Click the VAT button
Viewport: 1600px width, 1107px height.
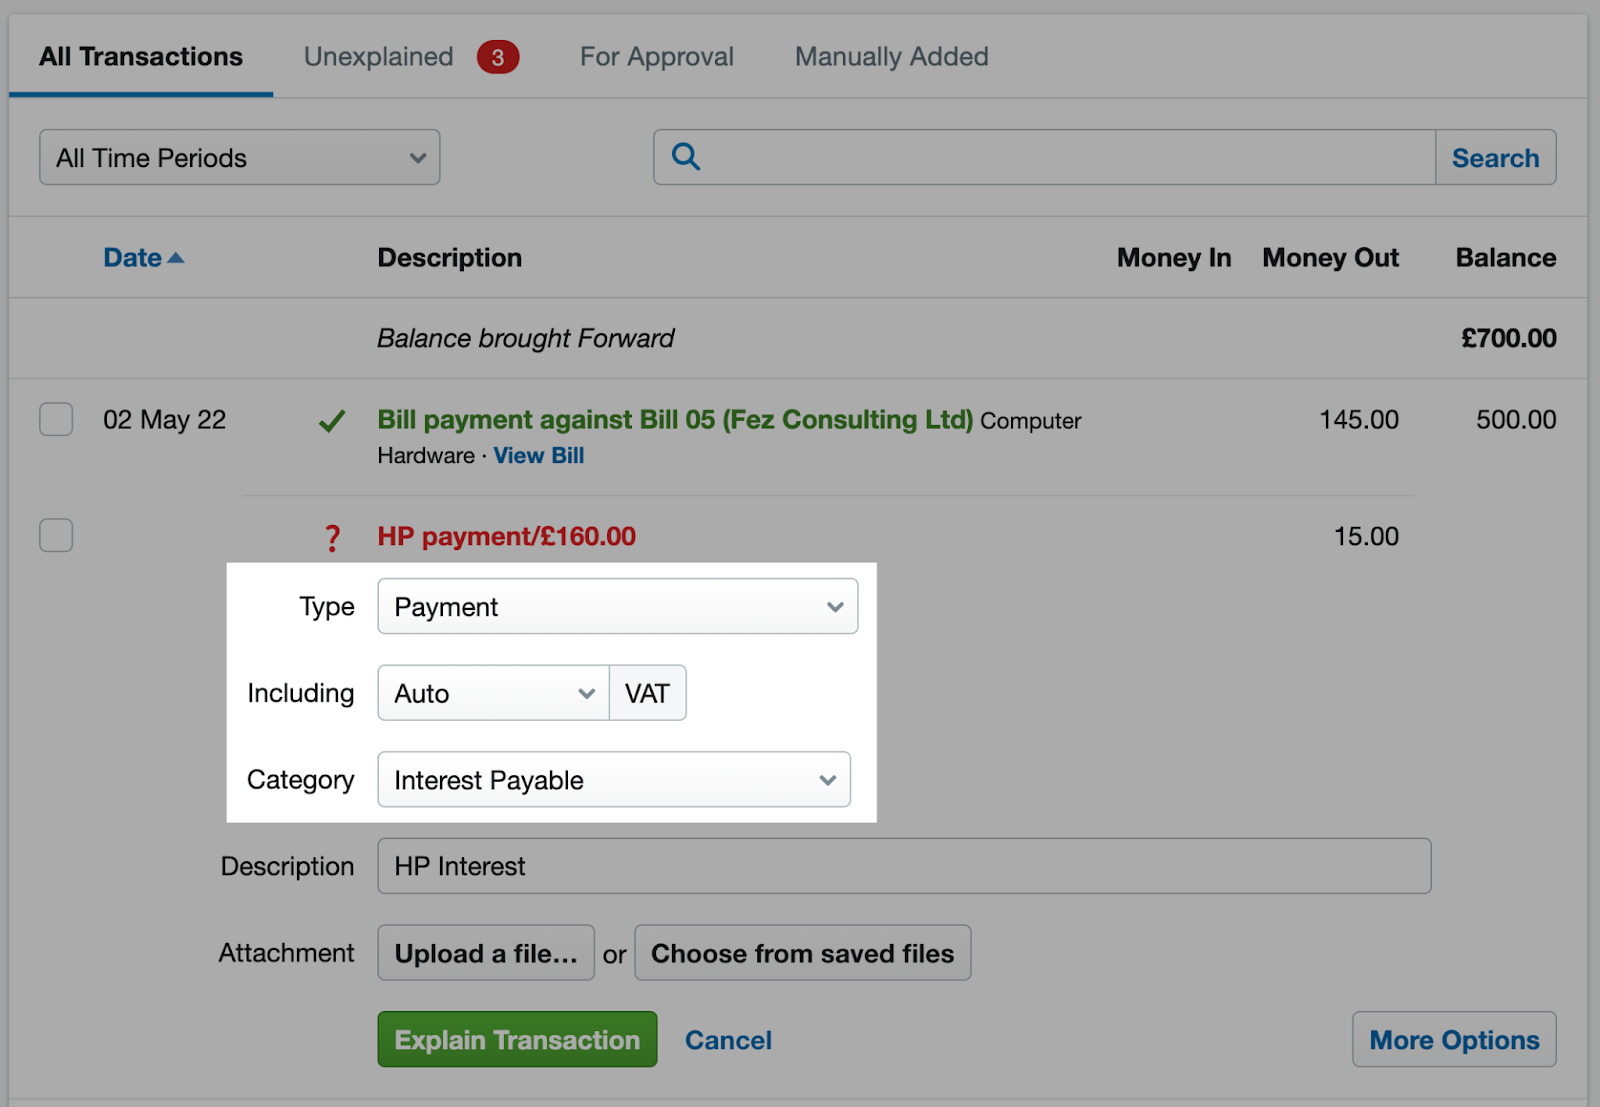648,692
